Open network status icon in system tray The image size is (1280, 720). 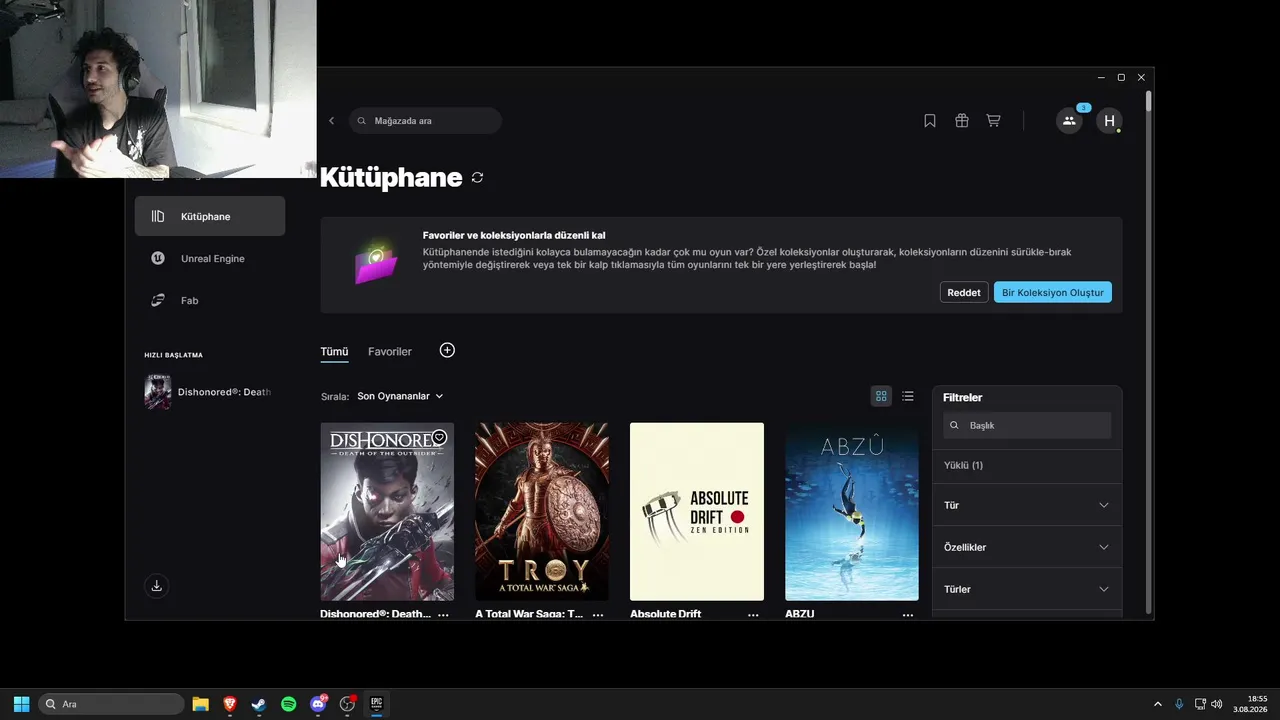click(1200, 704)
